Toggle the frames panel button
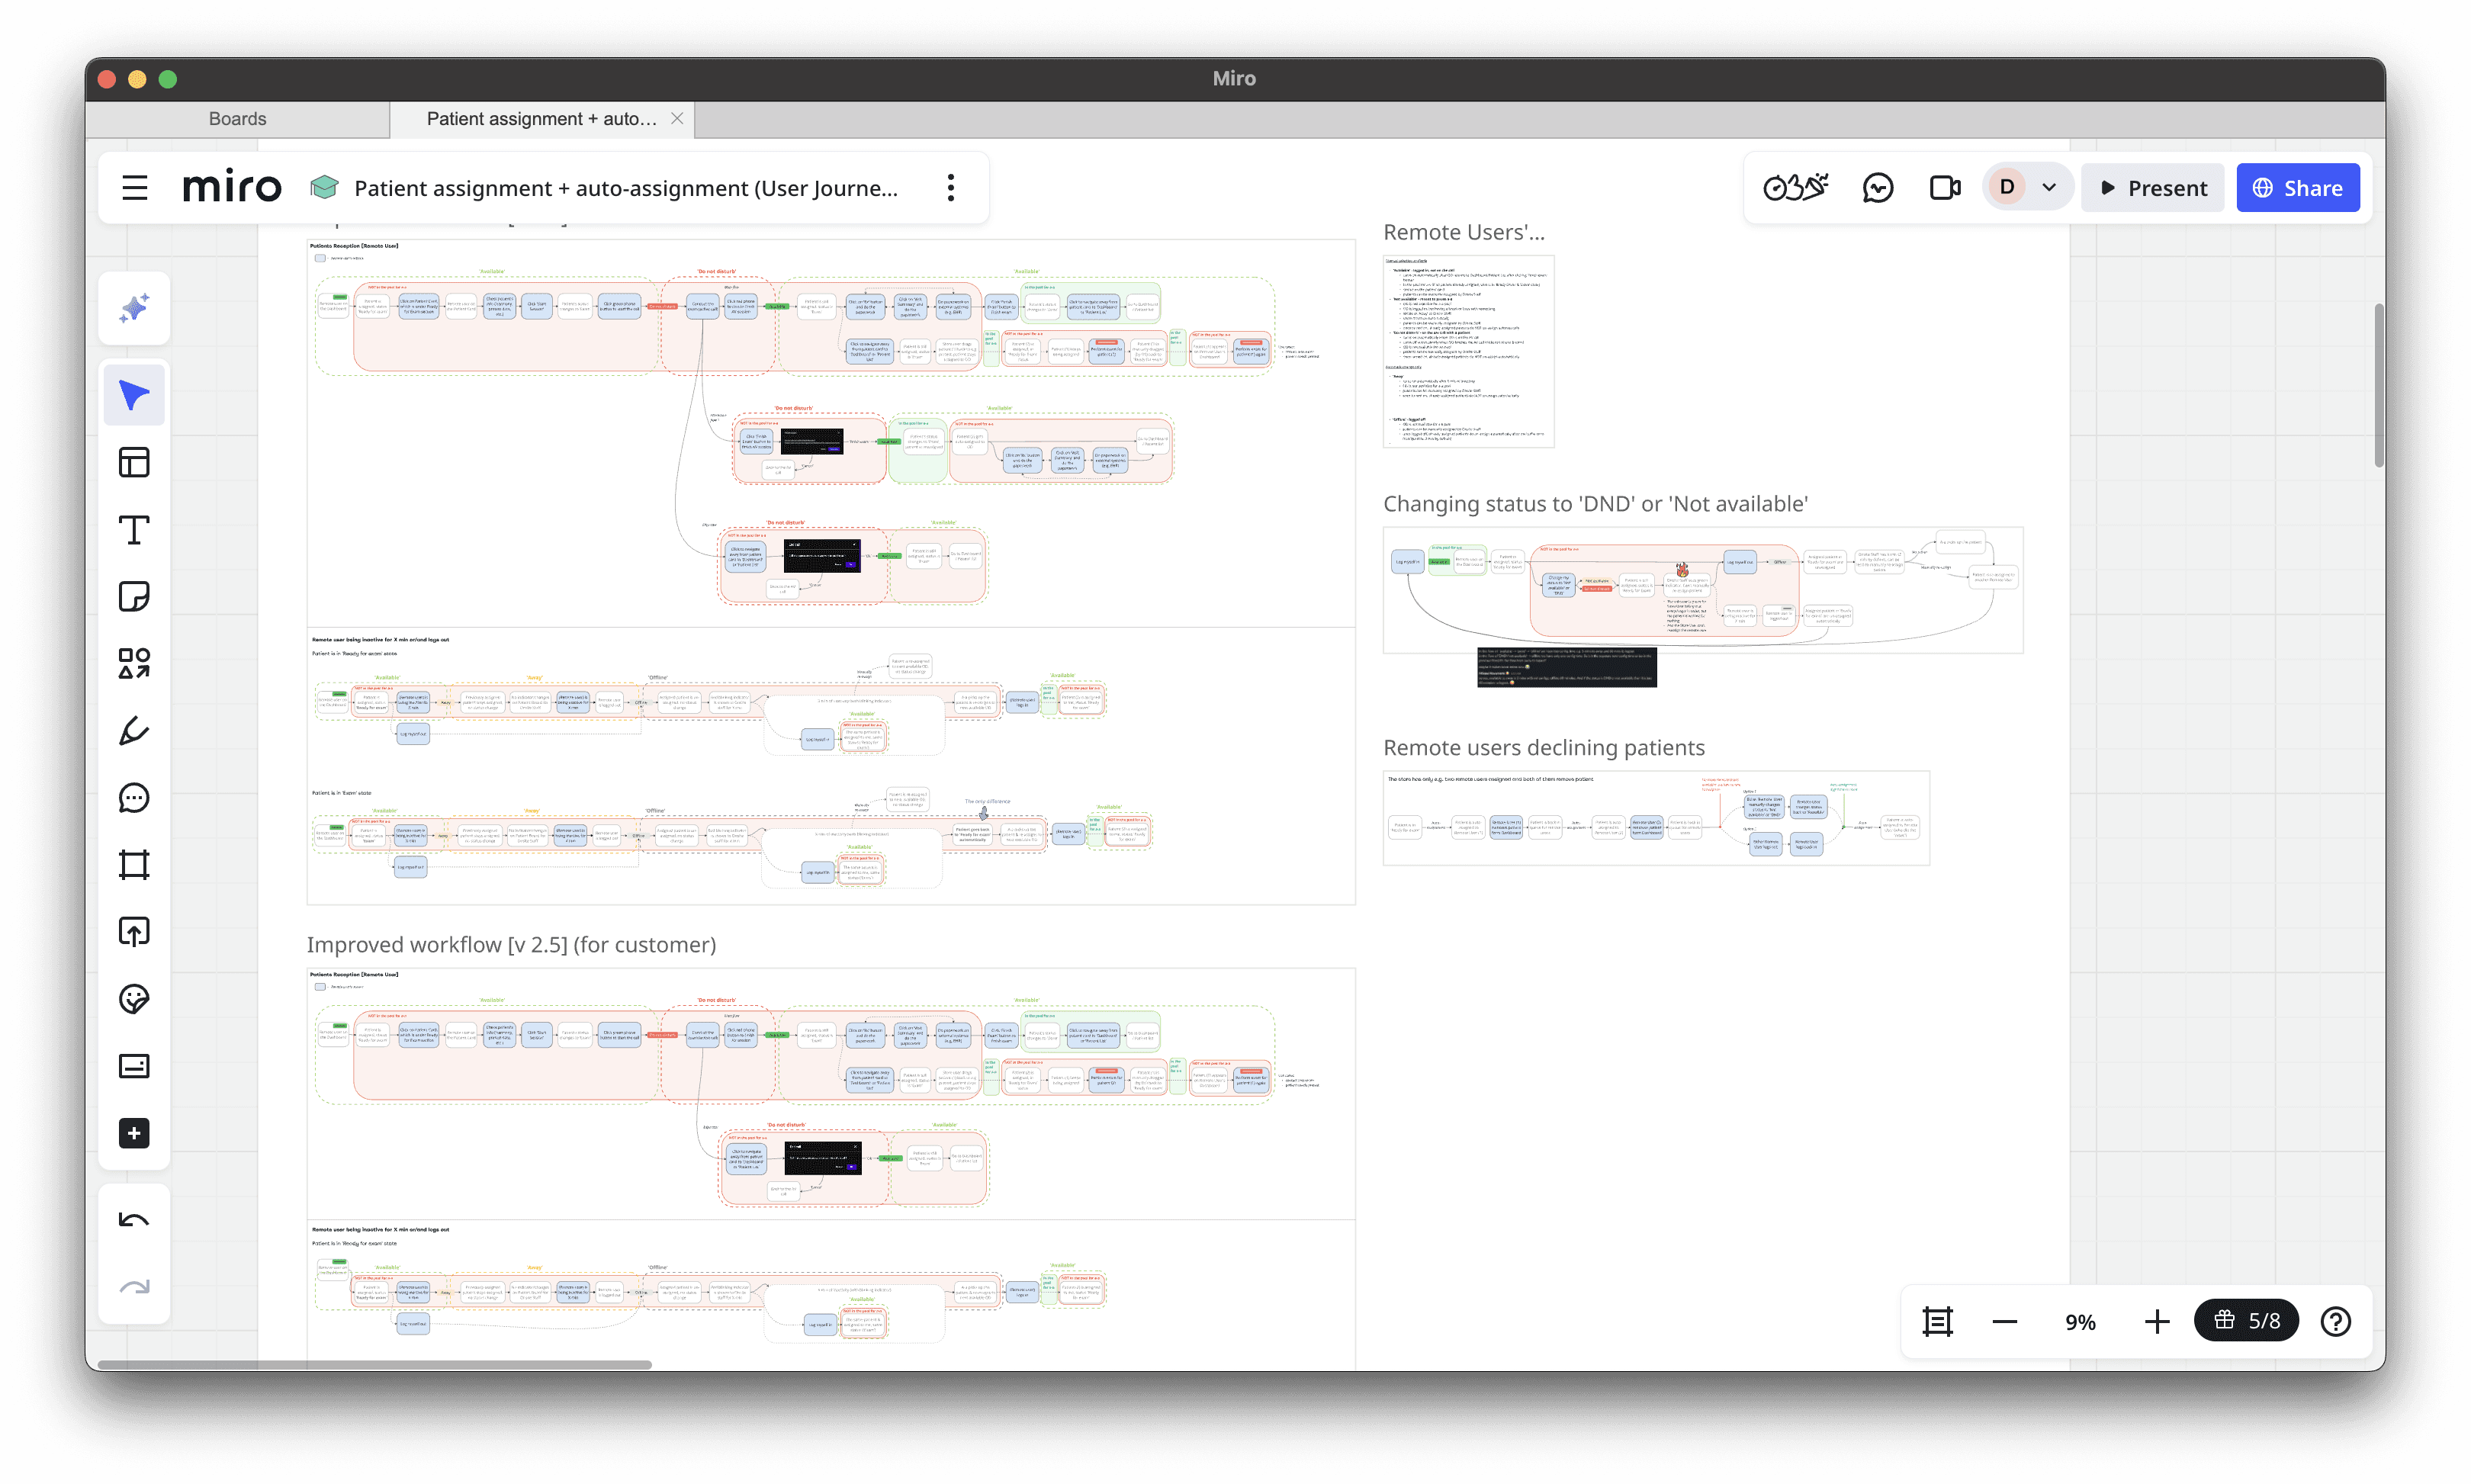 pyautogui.click(x=1937, y=1322)
